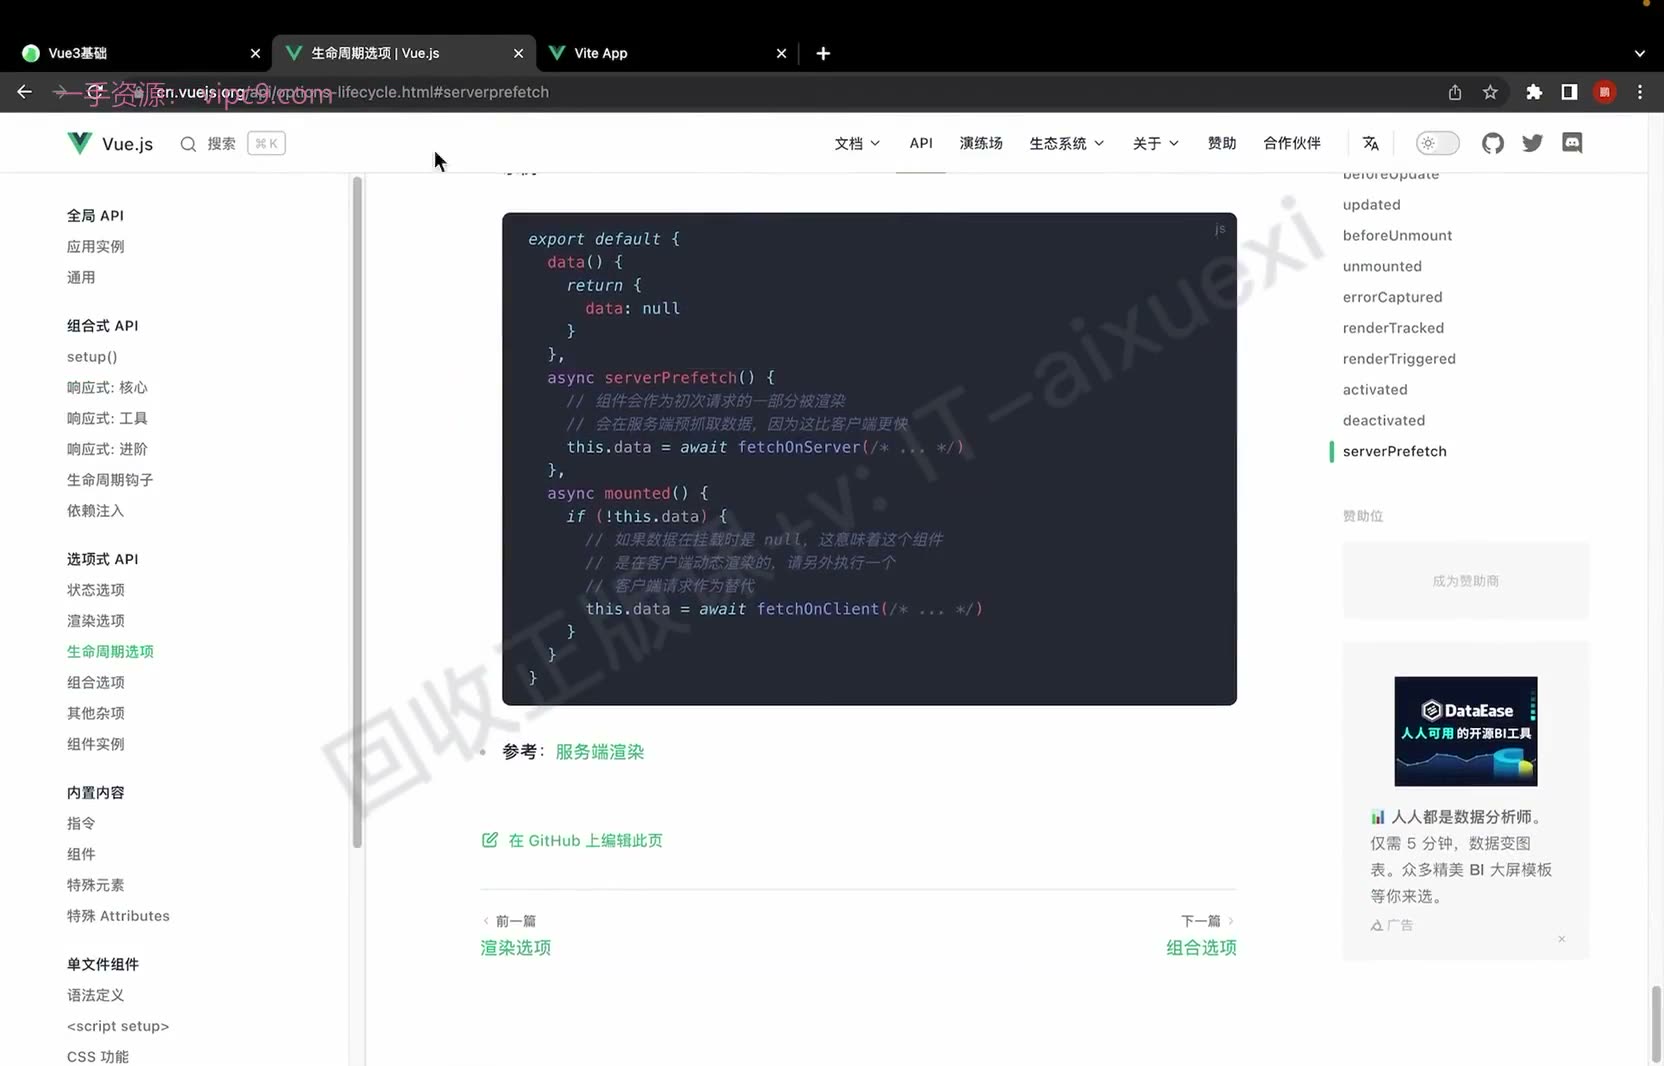Open the API item in the navbar
This screenshot has height=1066, width=1664.
[x=921, y=143]
